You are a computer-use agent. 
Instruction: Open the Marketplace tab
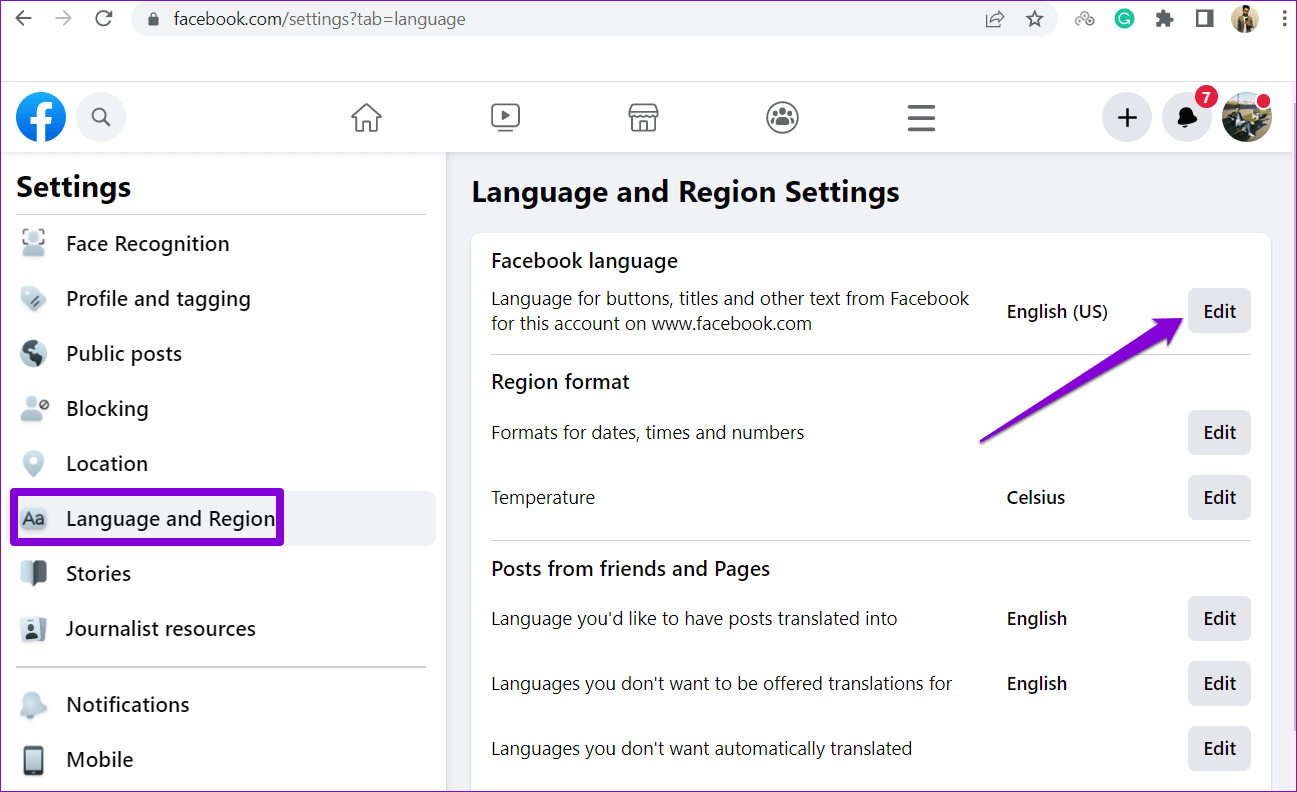pos(643,117)
